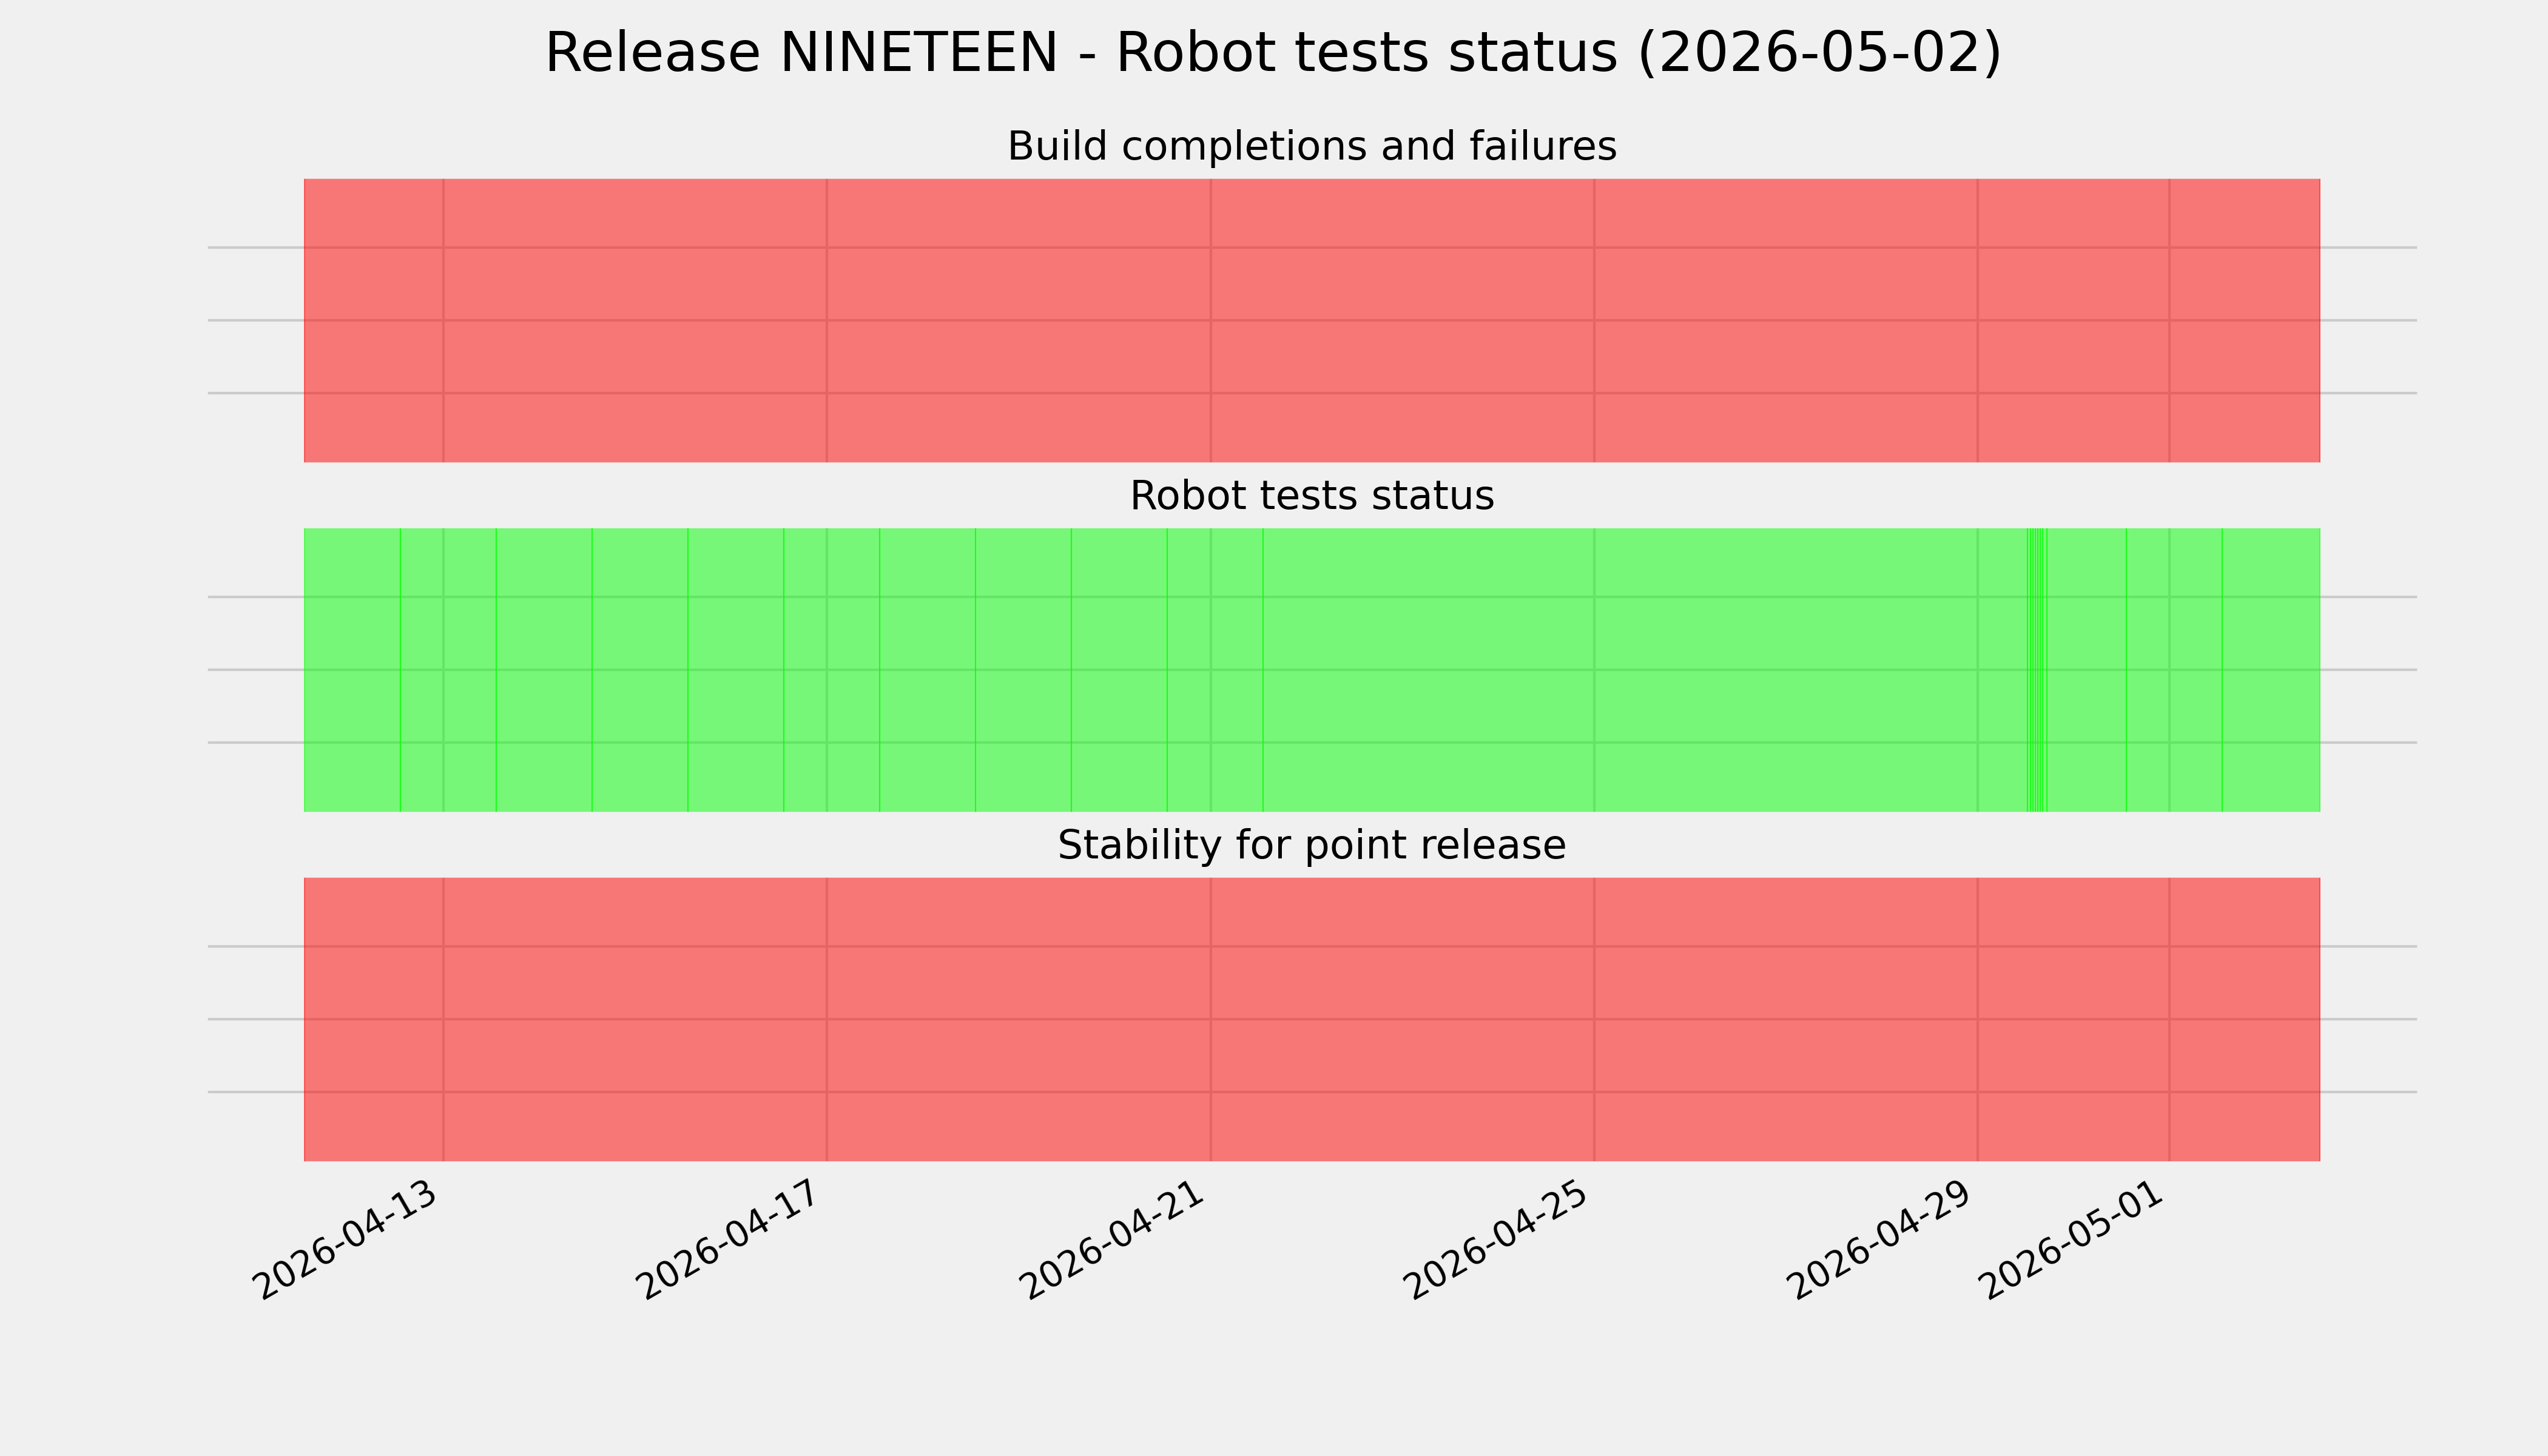Click the red Build completions band

click(1311, 320)
